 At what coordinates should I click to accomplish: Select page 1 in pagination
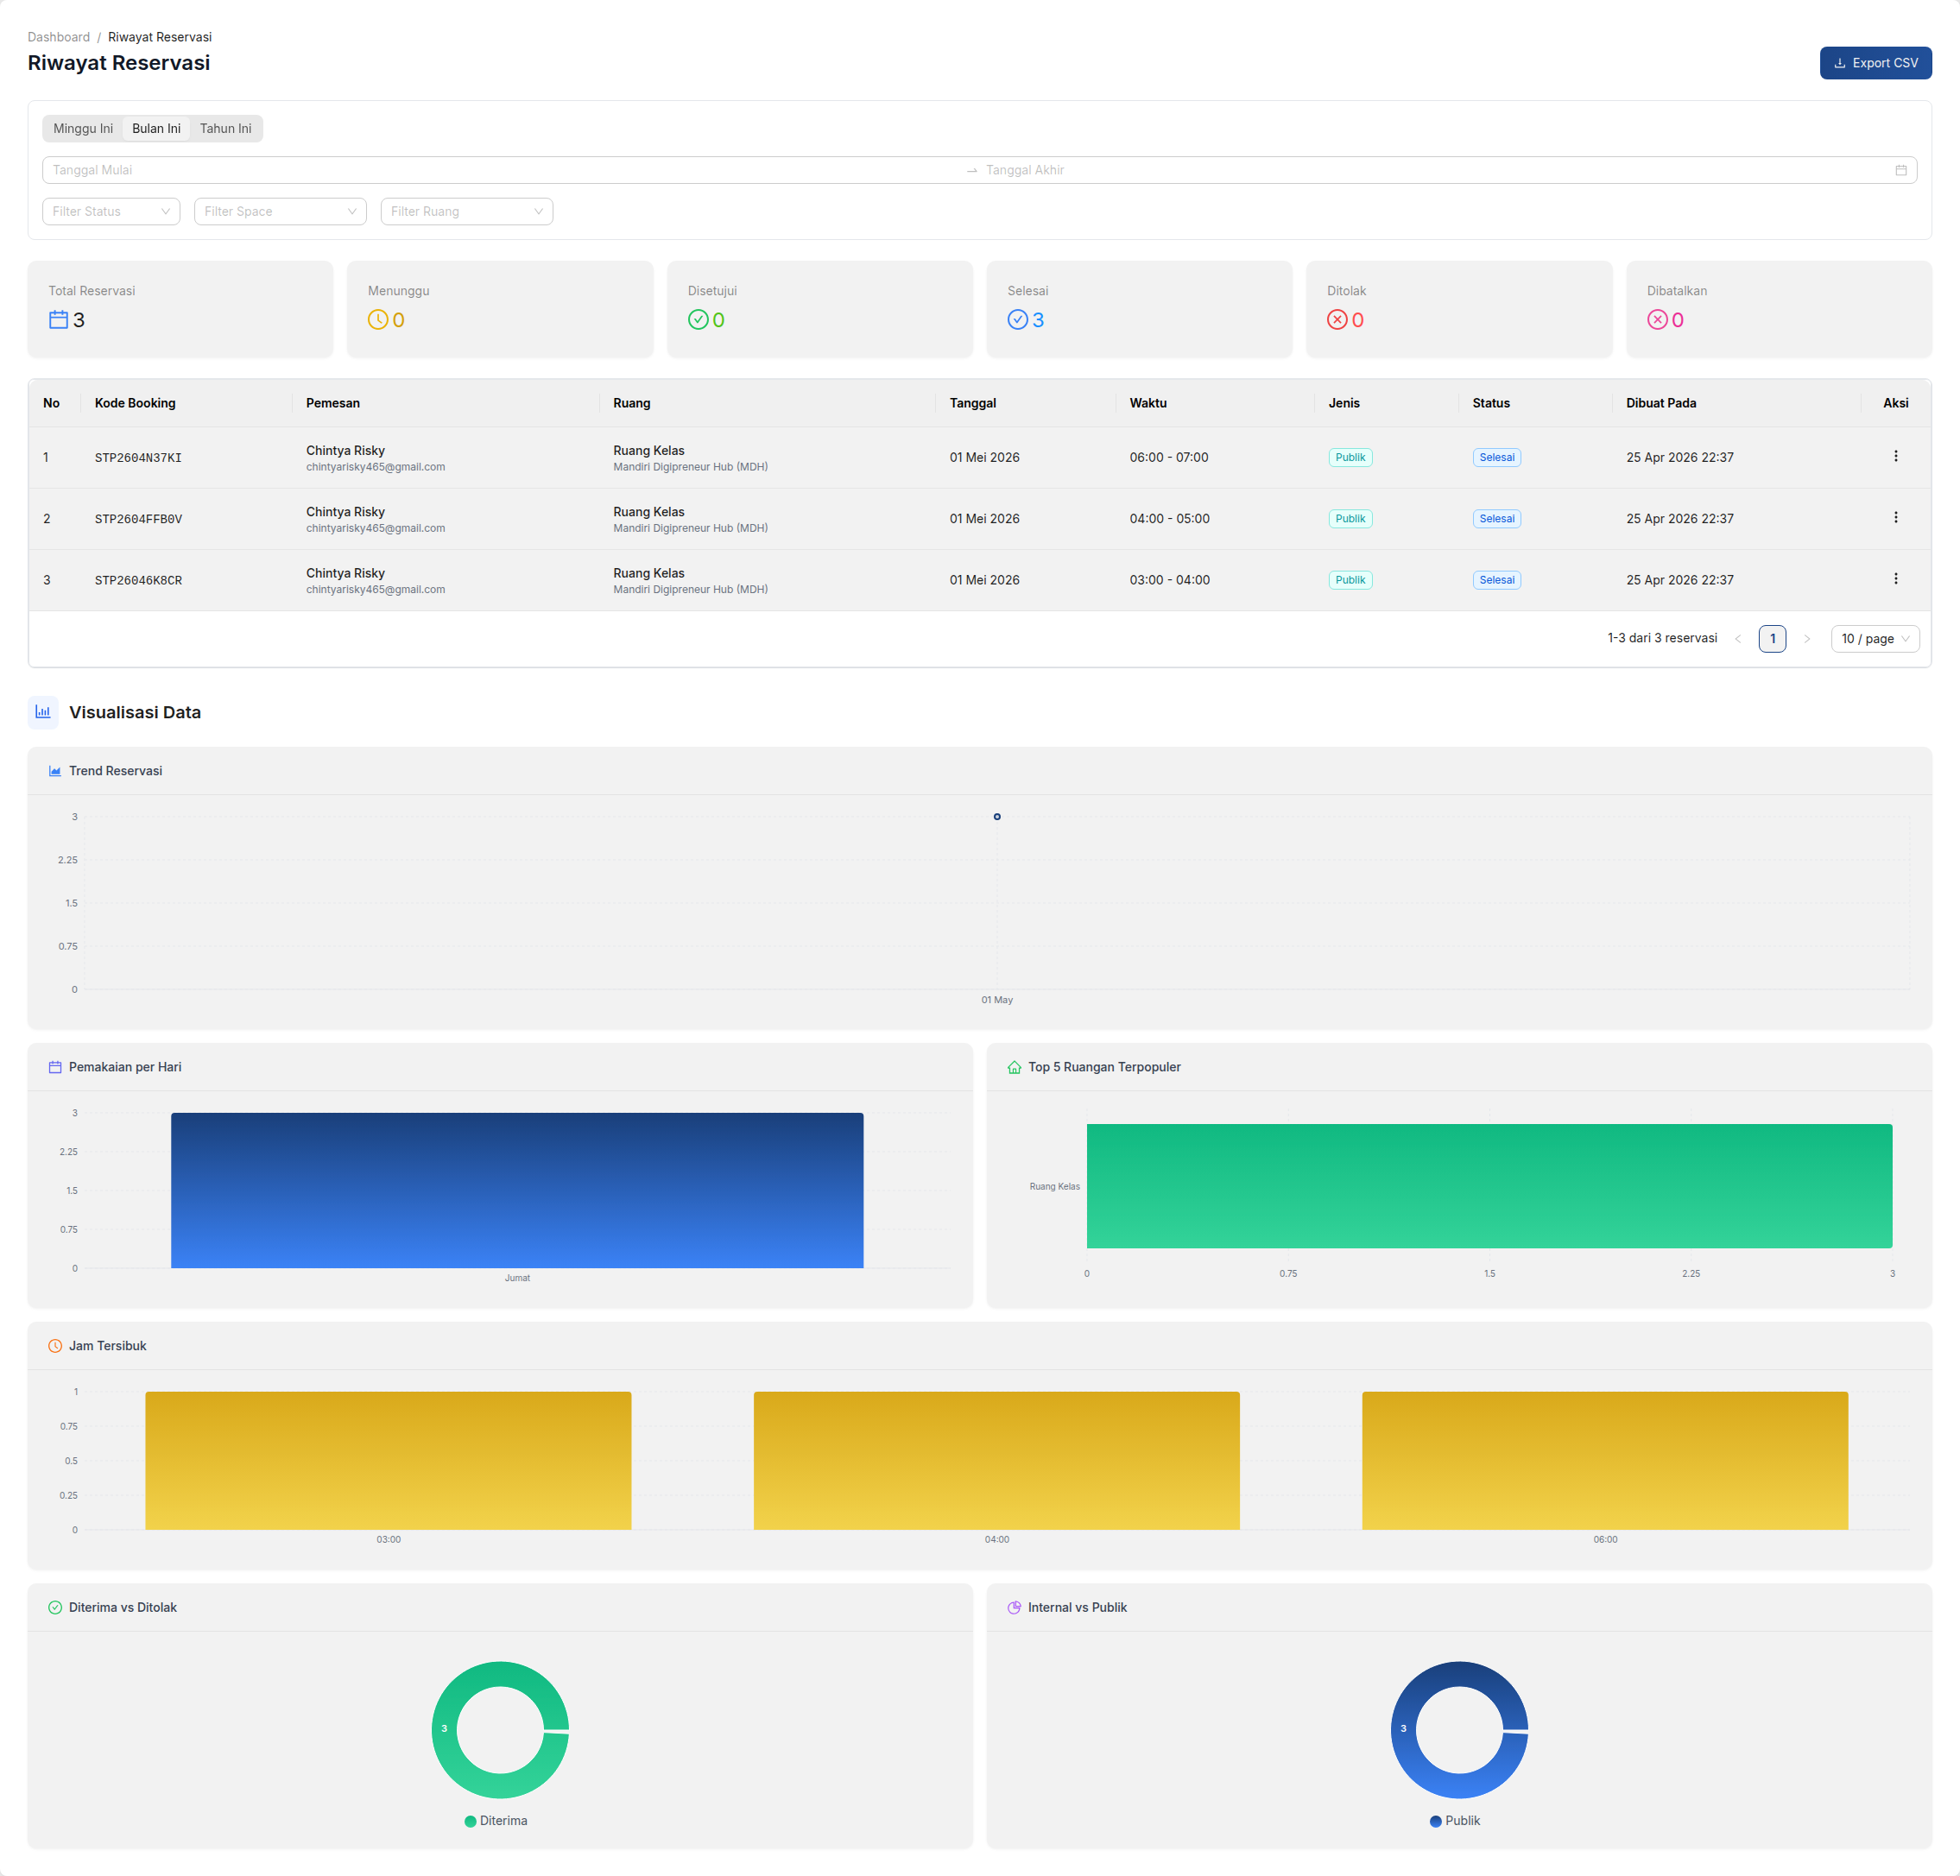[x=1772, y=639]
